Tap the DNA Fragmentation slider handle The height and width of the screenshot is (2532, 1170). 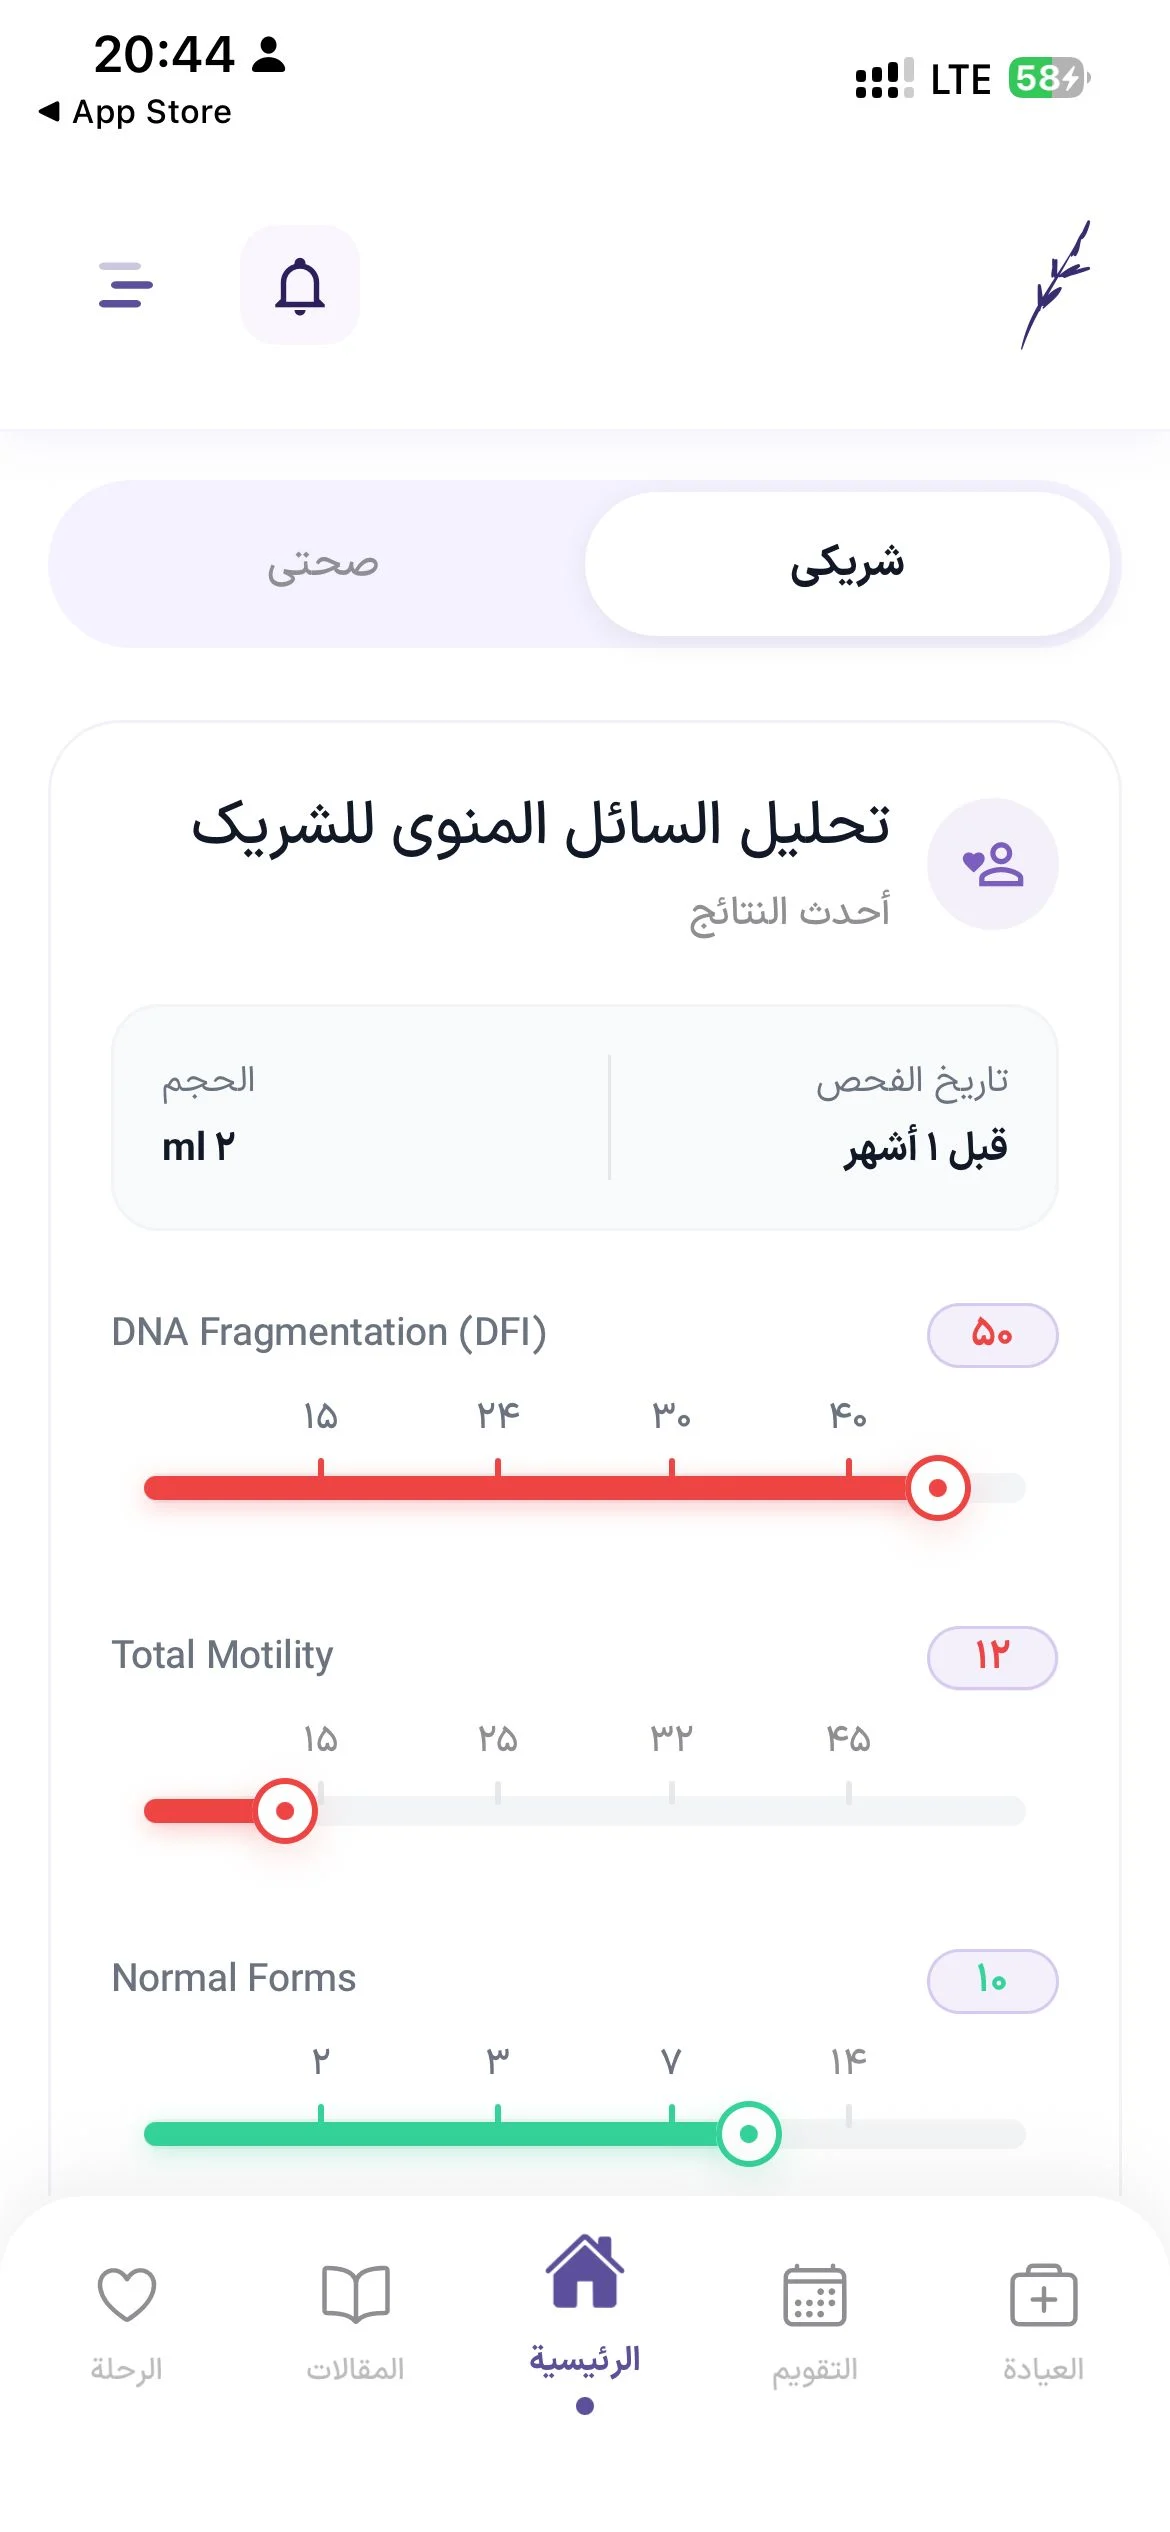click(938, 1488)
